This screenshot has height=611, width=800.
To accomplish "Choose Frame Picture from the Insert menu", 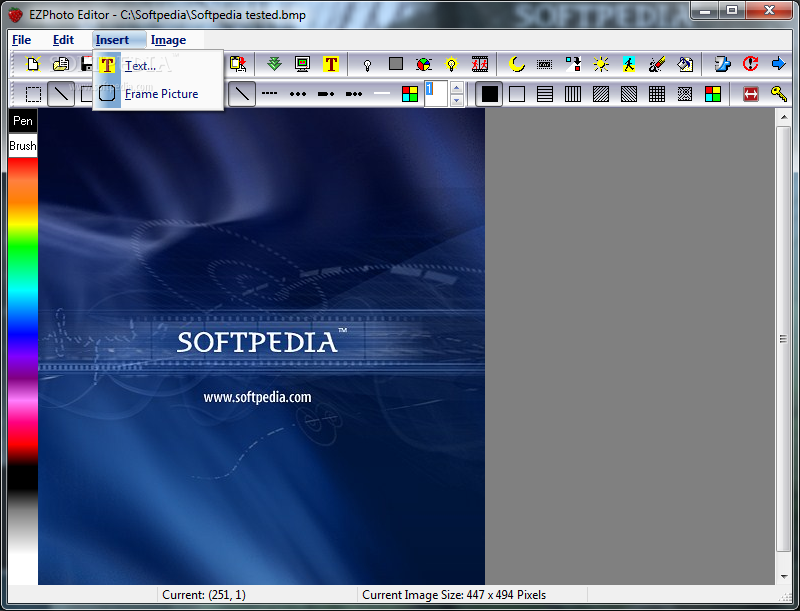I will point(158,94).
